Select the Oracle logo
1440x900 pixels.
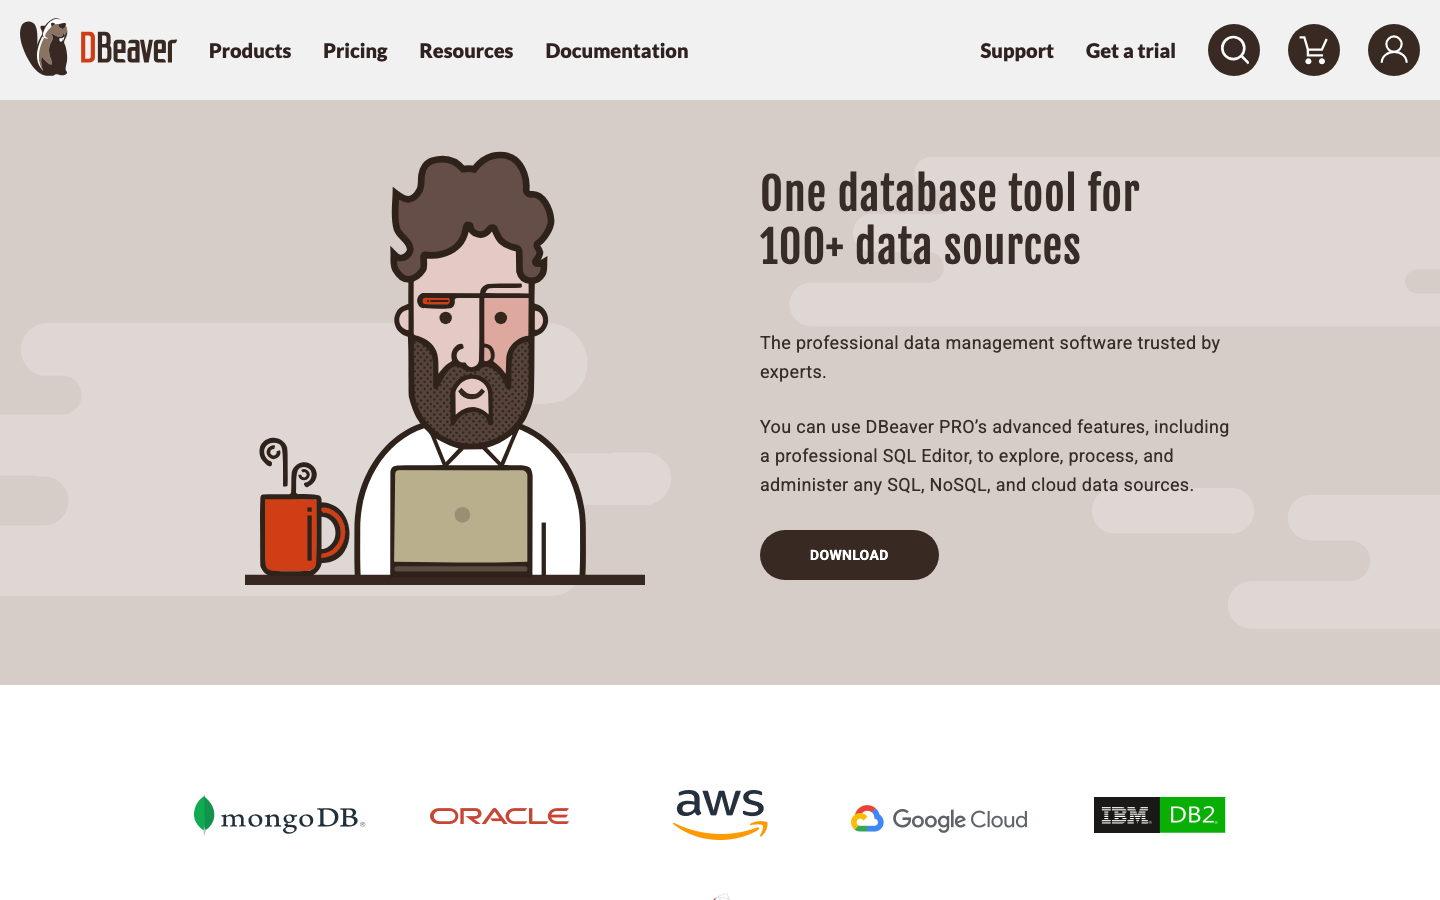(499, 816)
